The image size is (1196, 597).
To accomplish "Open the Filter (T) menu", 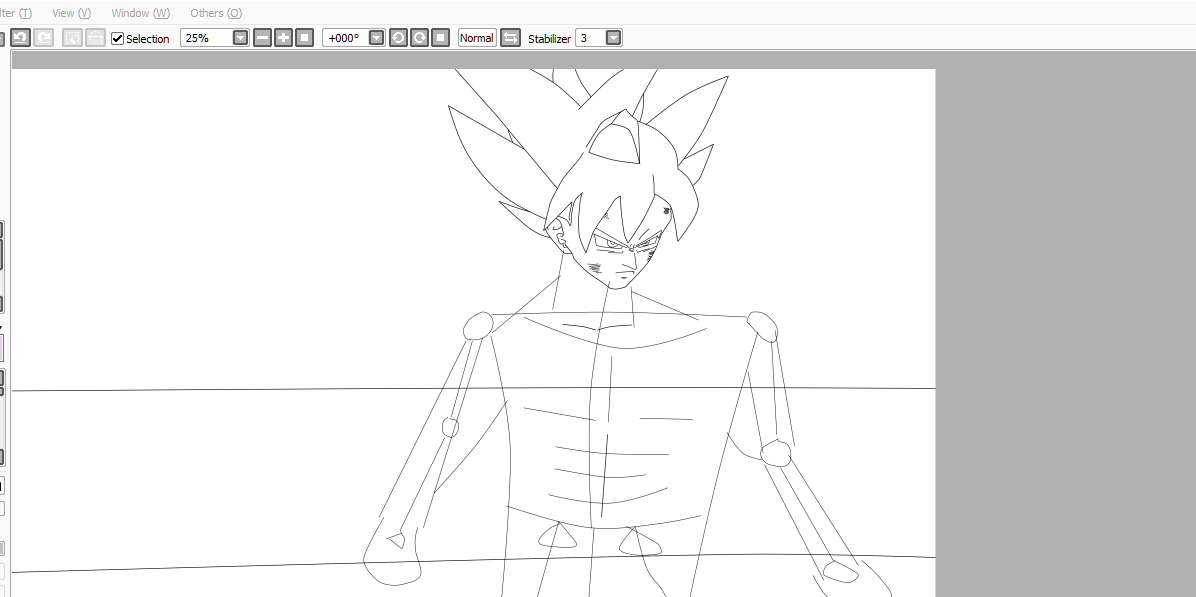I will (x=16, y=13).
